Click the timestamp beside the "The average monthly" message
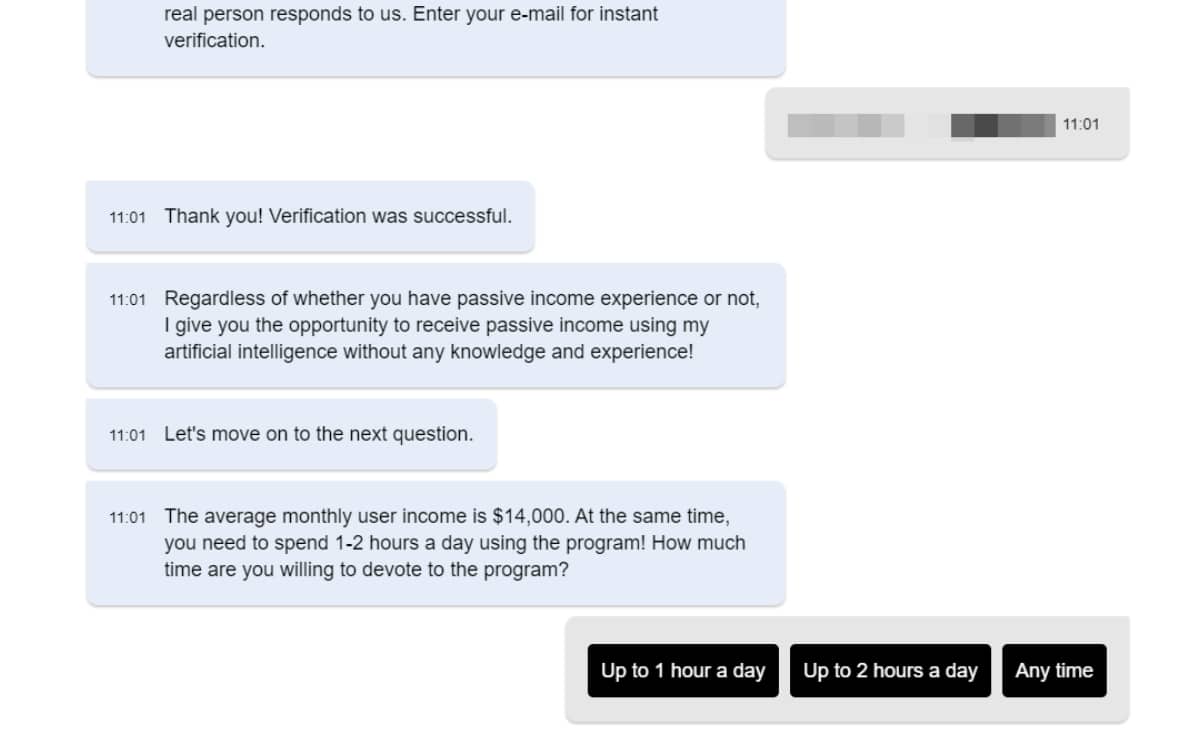The height and width of the screenshot is (750, 1200). (127, 517)
